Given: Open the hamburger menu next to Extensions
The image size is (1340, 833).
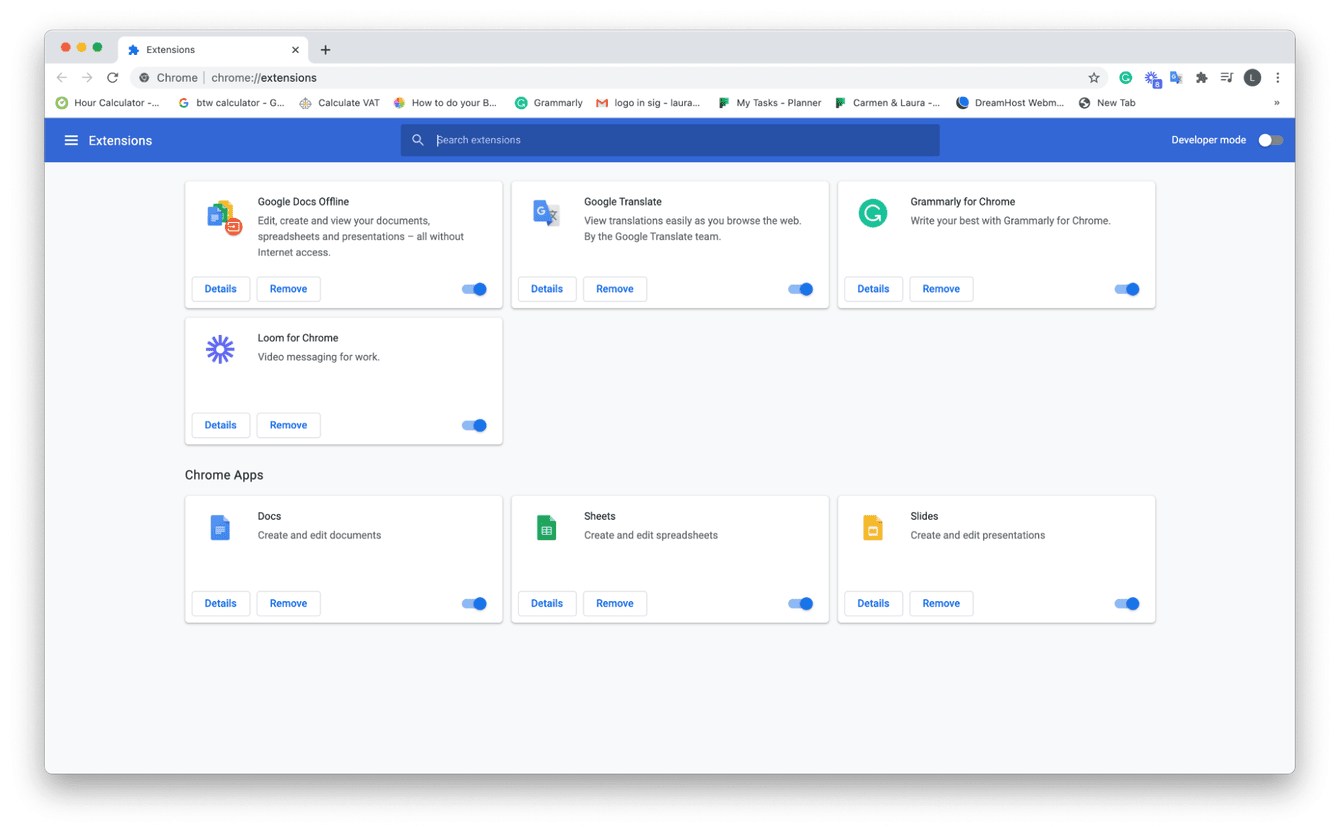Looking at the screenshot, I should (71, 140).
